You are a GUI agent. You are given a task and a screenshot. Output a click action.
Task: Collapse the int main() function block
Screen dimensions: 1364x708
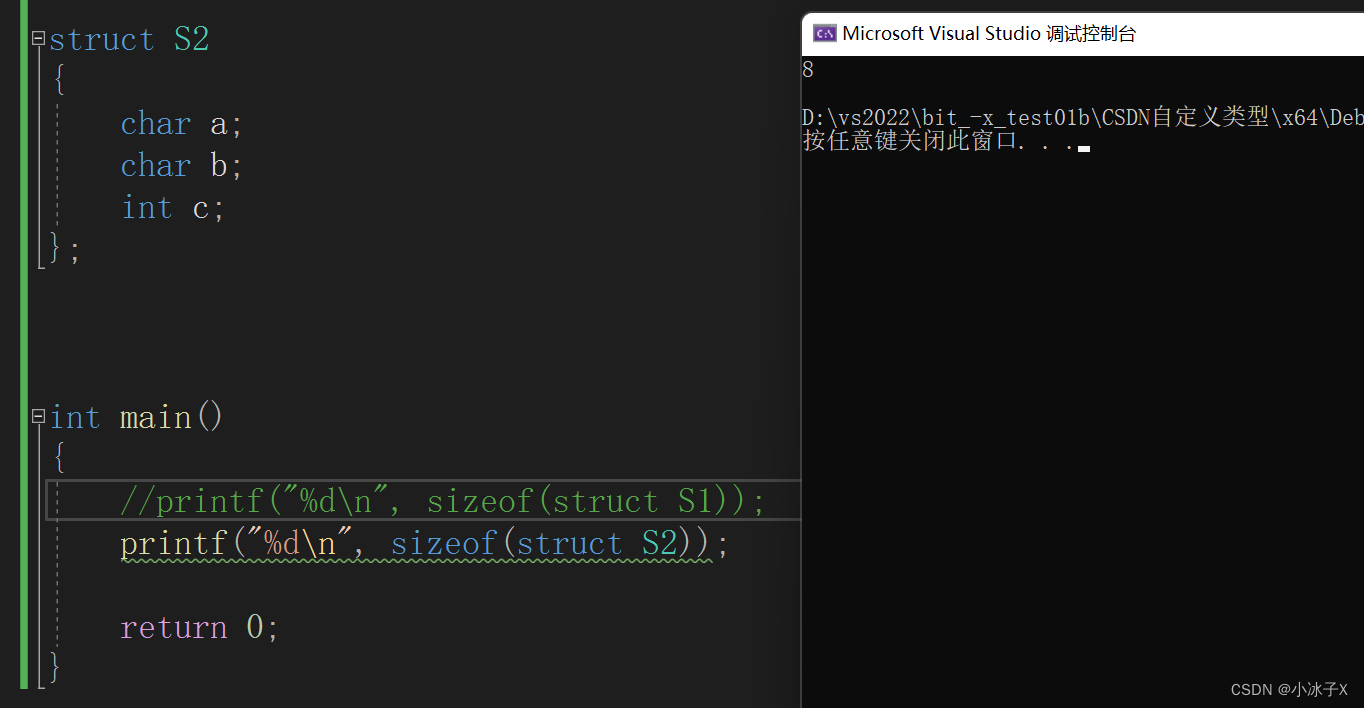(x=38, y=416)
